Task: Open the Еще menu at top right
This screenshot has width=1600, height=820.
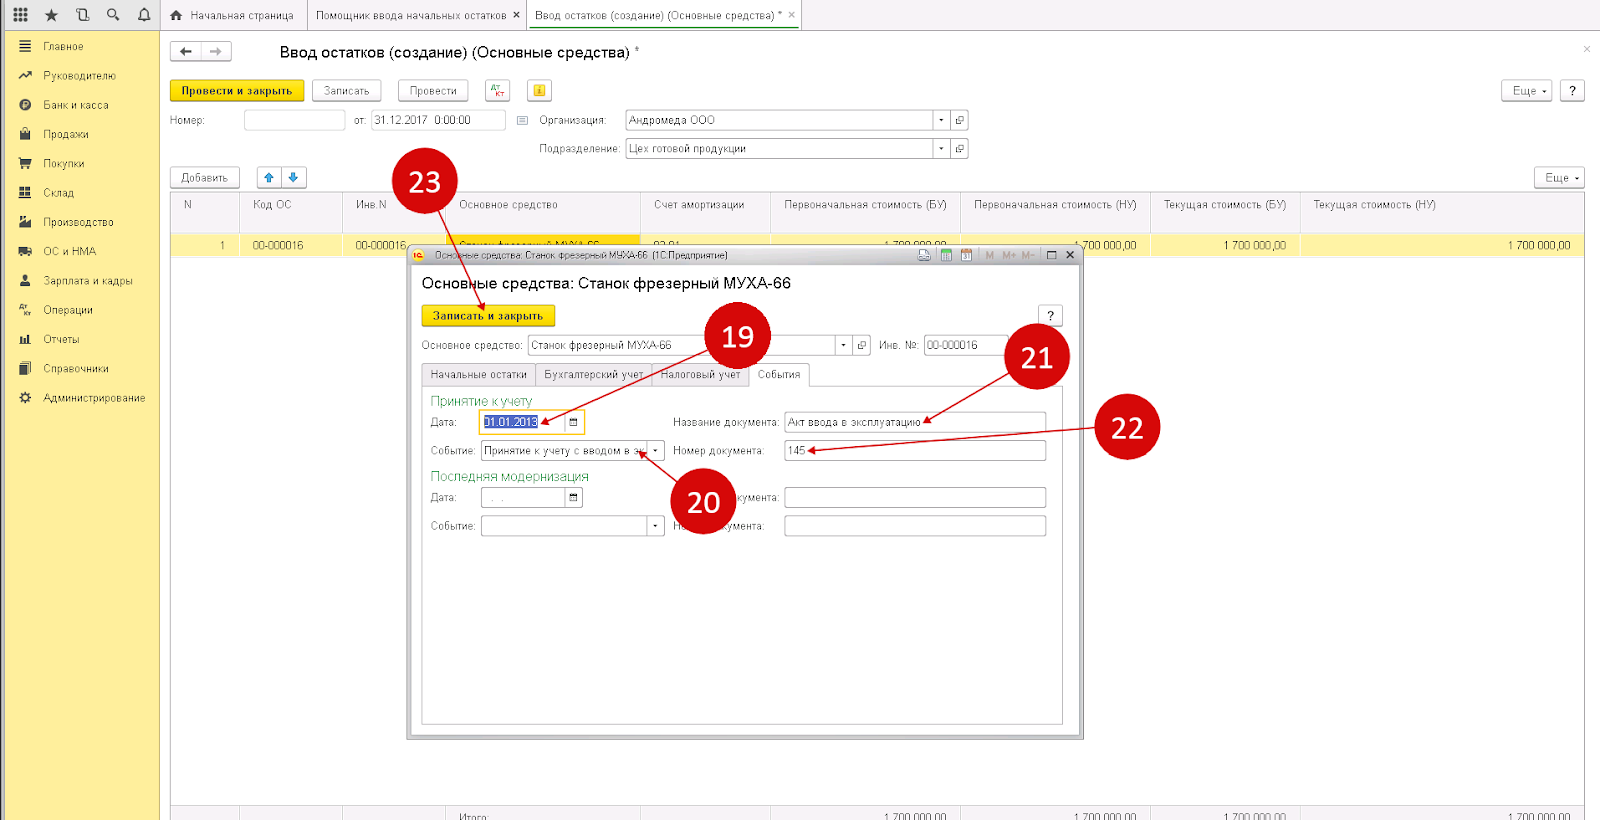Action: point(1526,90)
